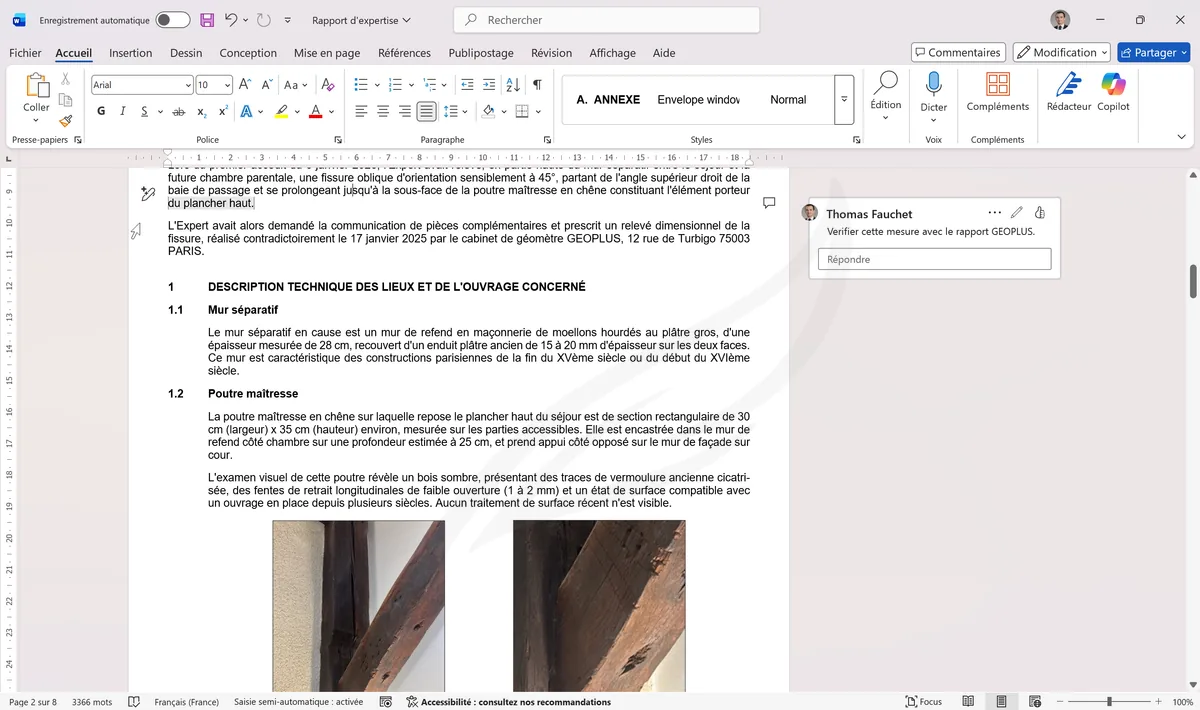Edit the comment using the pencil icon
Viewport: 1200px width, 710px height.
pyautogui.click(x=1017, y=212)
